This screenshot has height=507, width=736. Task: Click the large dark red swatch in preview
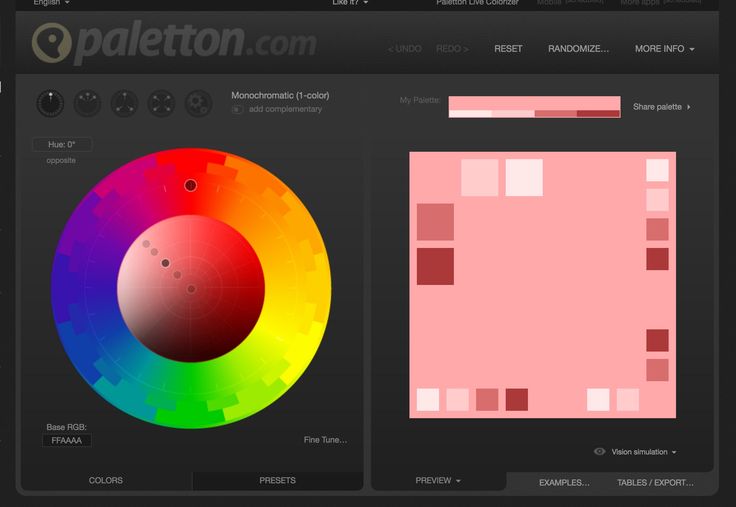435,266
